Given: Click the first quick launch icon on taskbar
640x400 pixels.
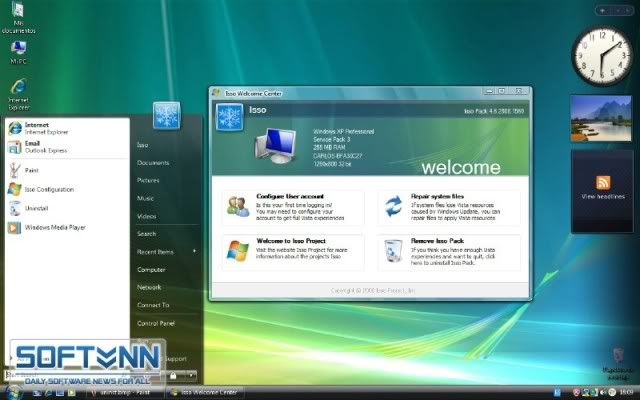Looking at the screenshot, I should 37,393.
